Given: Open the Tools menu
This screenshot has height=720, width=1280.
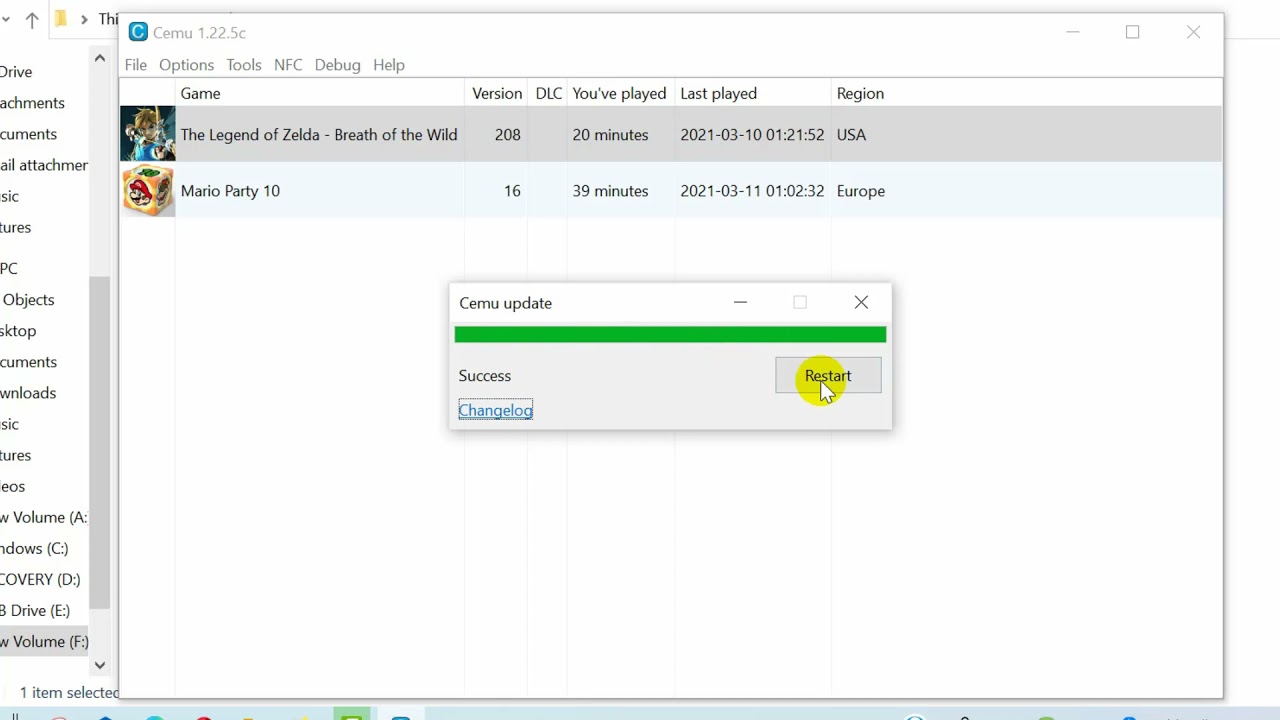Looking at the screenshot, I should [x=244, y=65].
